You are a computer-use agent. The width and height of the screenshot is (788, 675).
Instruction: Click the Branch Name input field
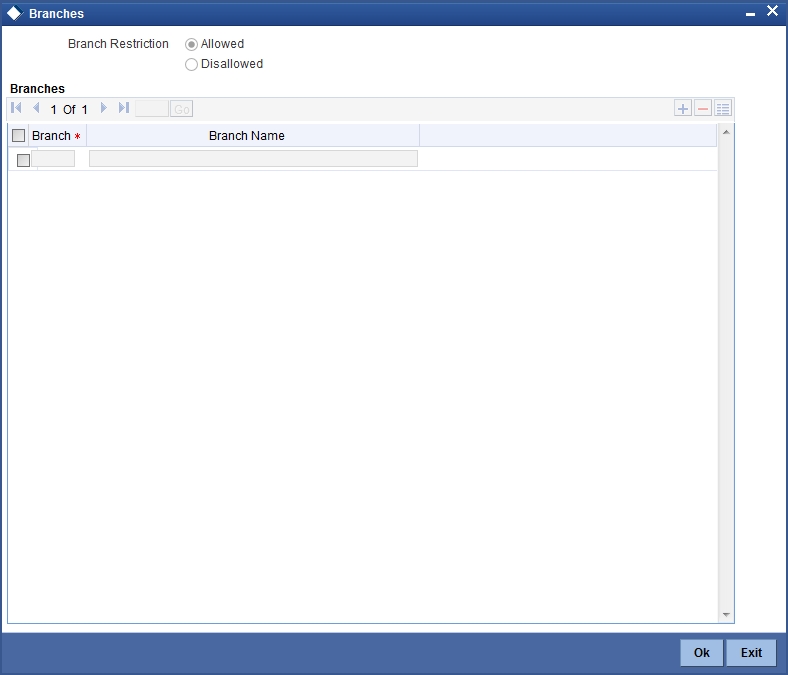(253, 159)
